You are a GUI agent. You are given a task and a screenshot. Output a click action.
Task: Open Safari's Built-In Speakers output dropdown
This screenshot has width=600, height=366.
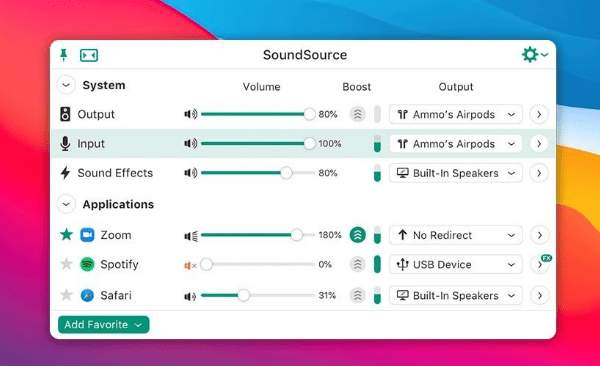456,296
